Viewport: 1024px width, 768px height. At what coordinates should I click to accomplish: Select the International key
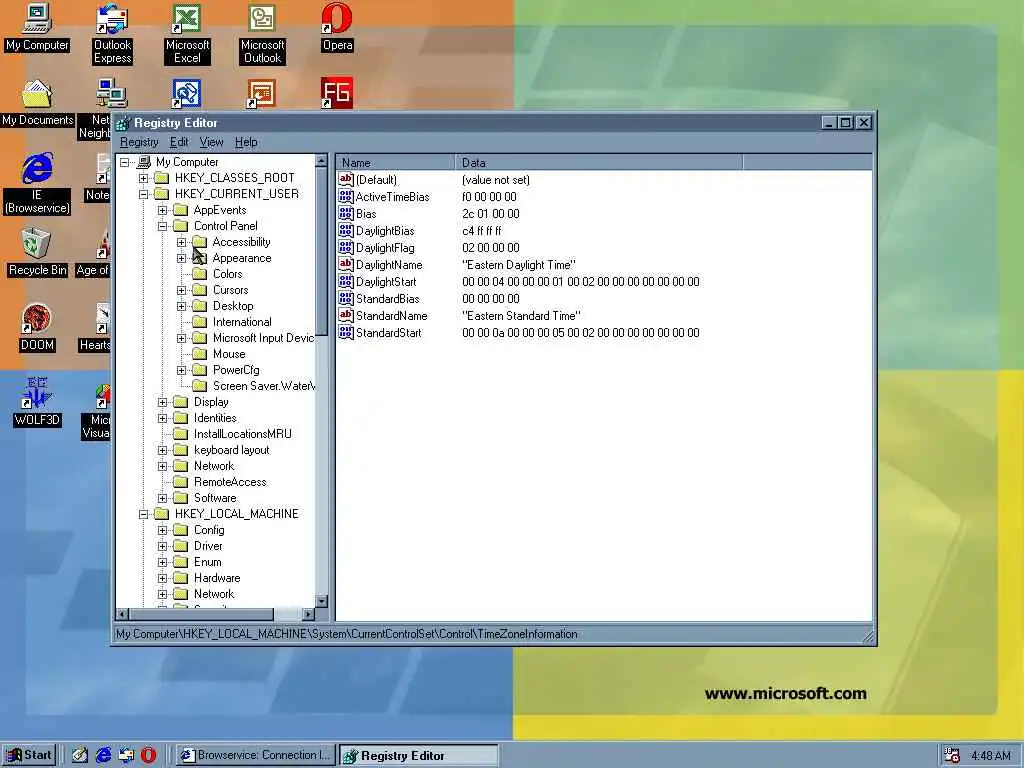[x=242, y=322]
